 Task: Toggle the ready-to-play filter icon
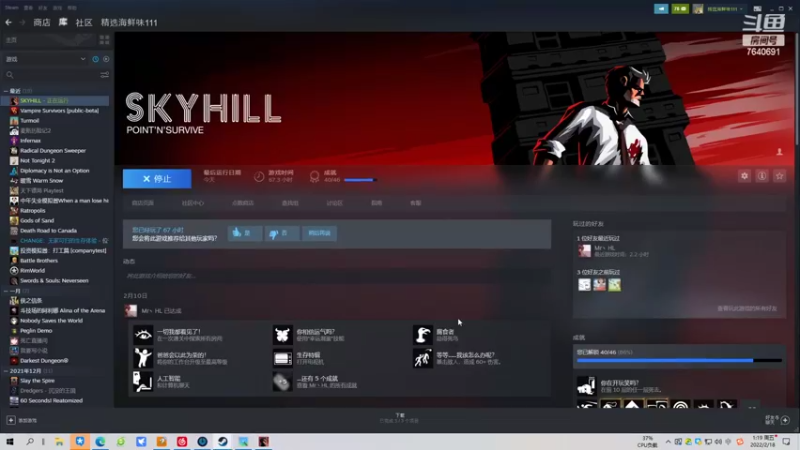pos(106,59)
